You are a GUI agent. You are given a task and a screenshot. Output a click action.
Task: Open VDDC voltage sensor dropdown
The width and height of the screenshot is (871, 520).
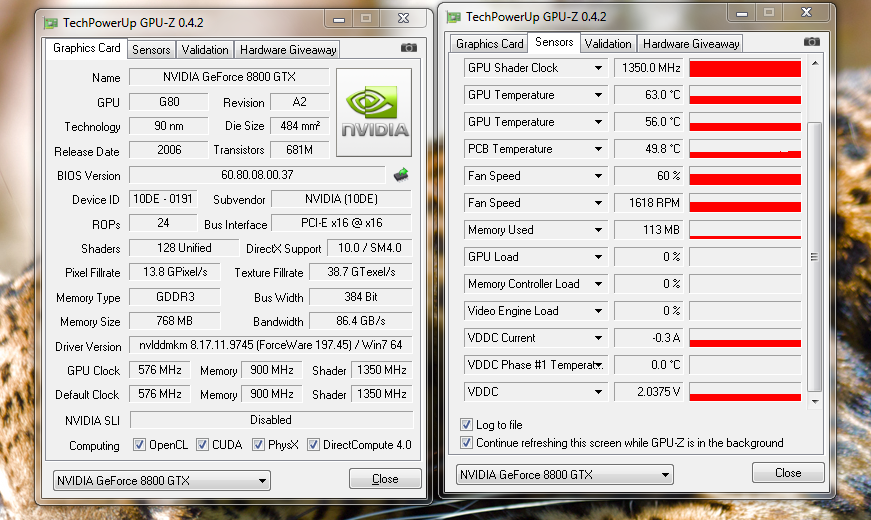click(598, 392)
